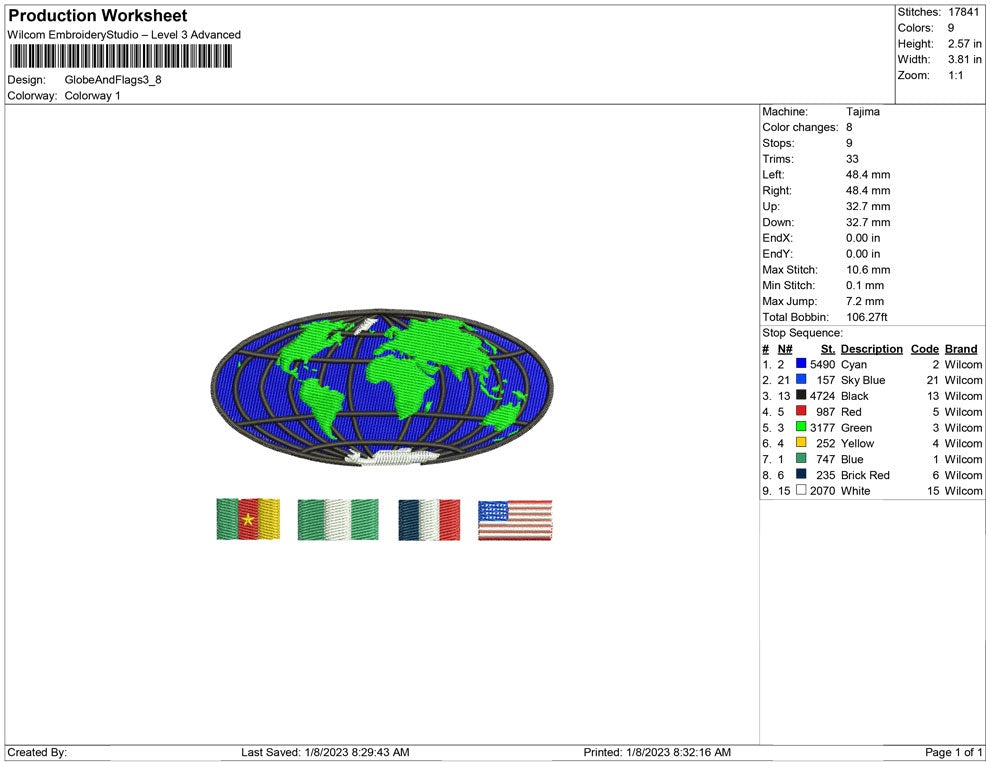Click the Brick Red row's swatch
Screen dimensions: 990x762
point(801,475)
